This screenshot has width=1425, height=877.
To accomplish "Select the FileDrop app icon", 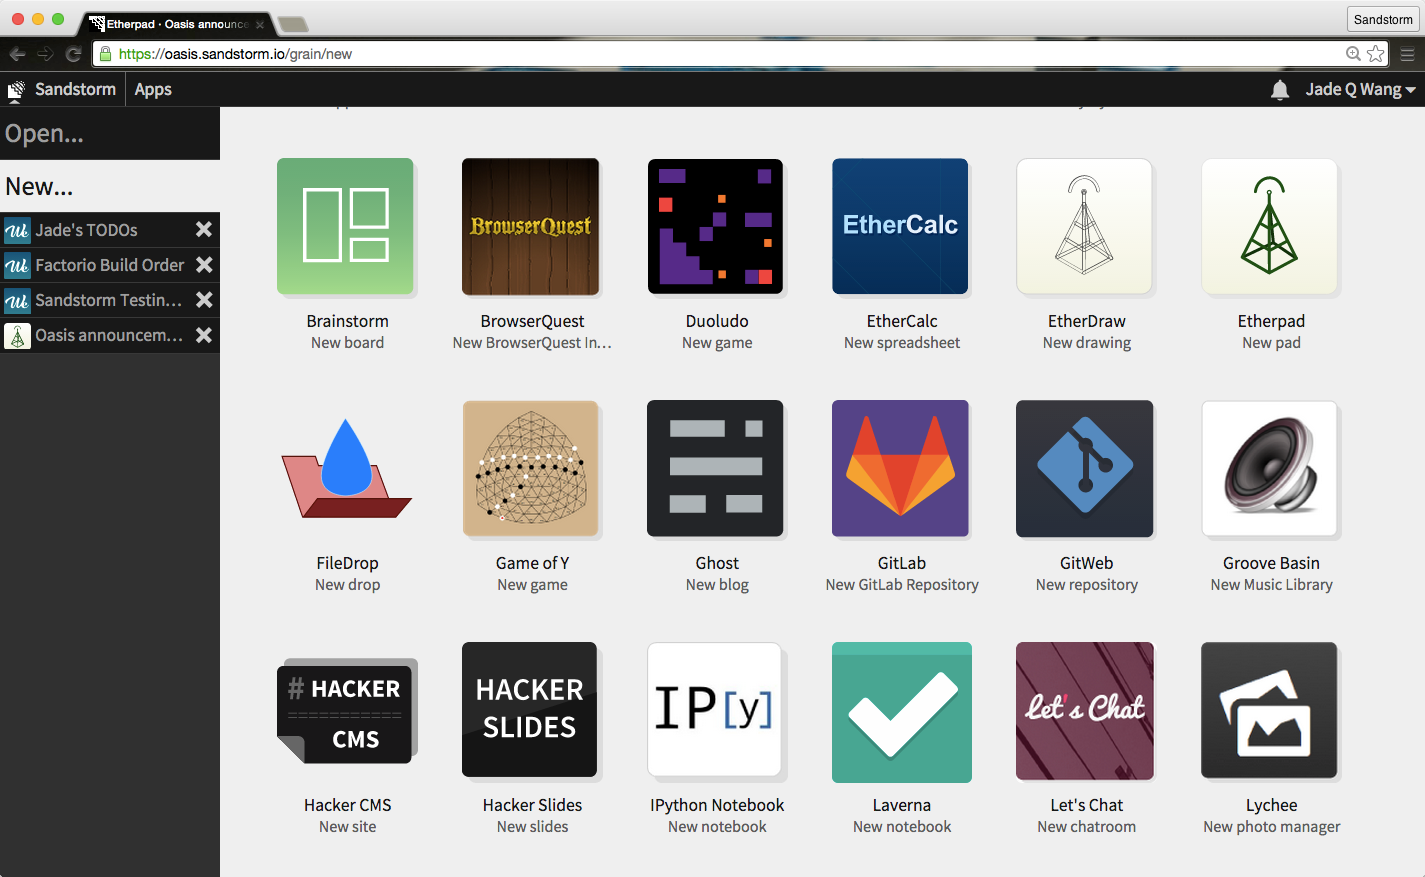I will point(346,469).
